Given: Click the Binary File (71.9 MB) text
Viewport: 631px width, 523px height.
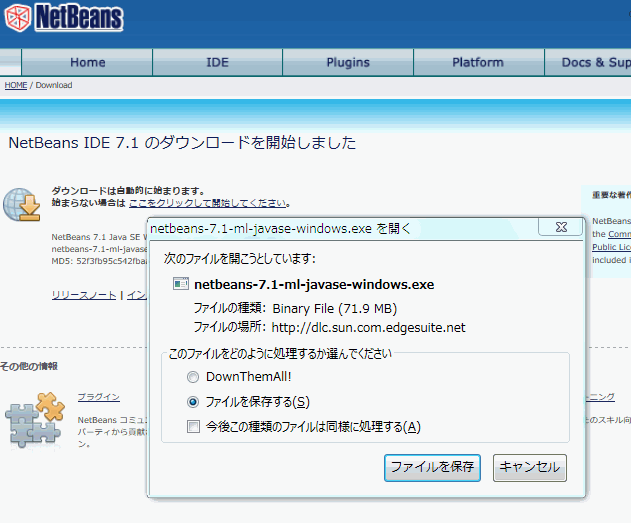Looking at the screenshot, I should coord(334,309).
